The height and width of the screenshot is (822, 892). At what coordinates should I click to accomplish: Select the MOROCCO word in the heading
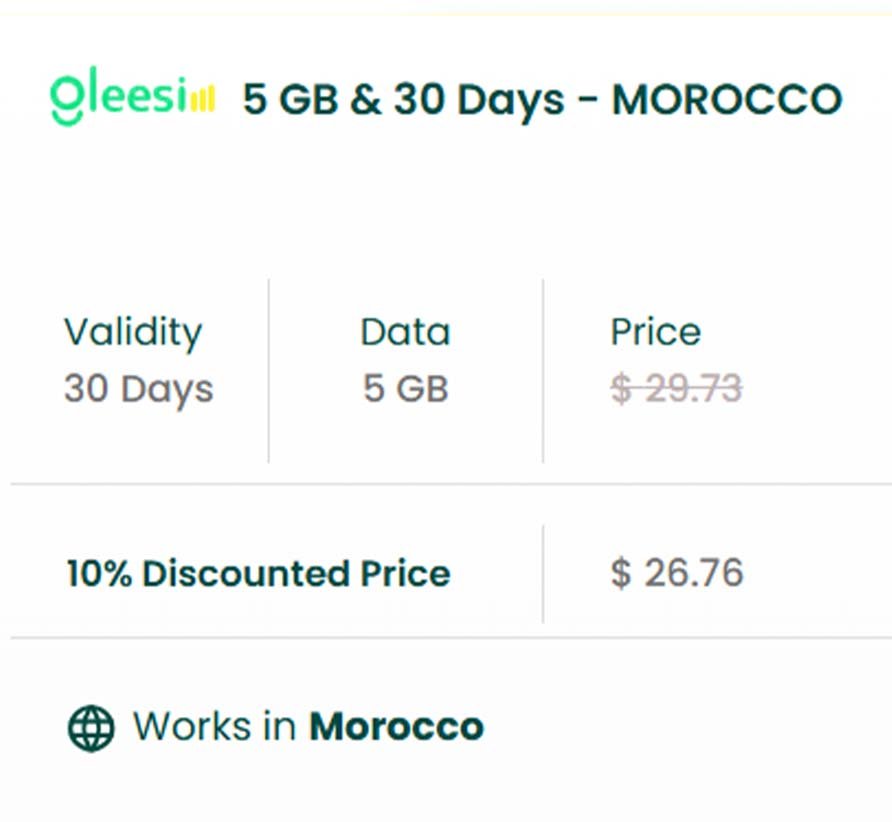727,100
